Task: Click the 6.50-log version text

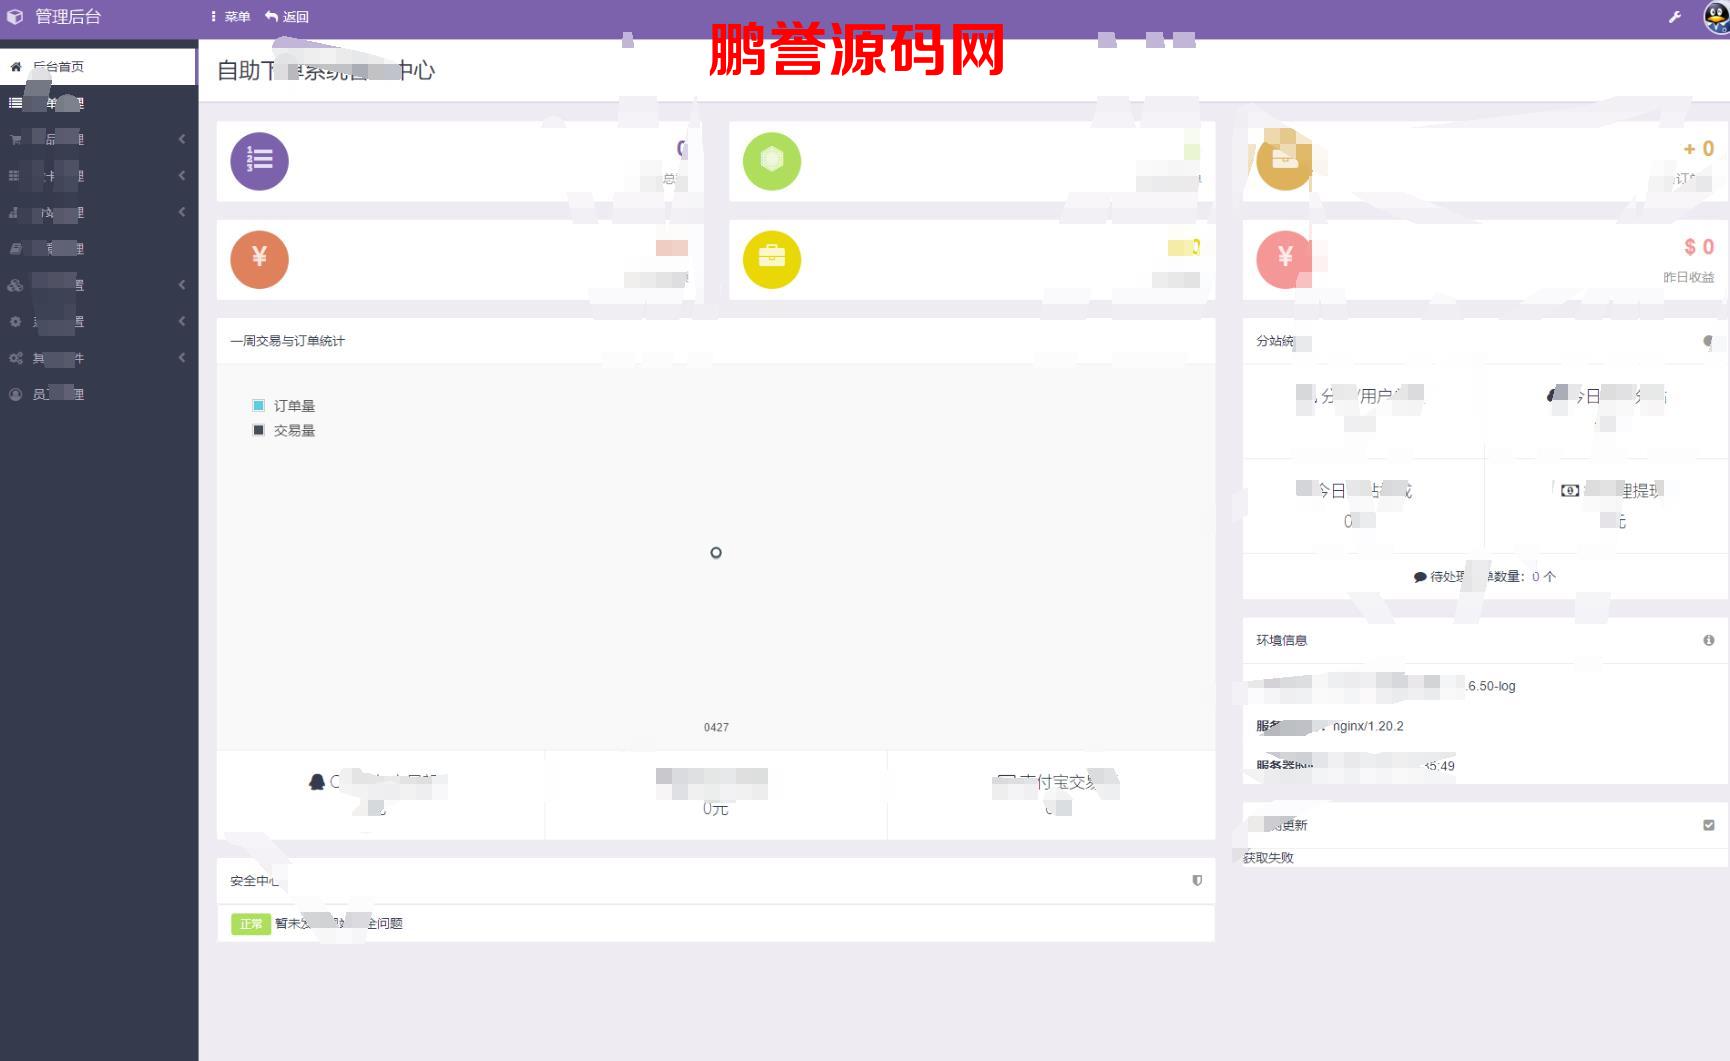Action: click(1491, 686)
